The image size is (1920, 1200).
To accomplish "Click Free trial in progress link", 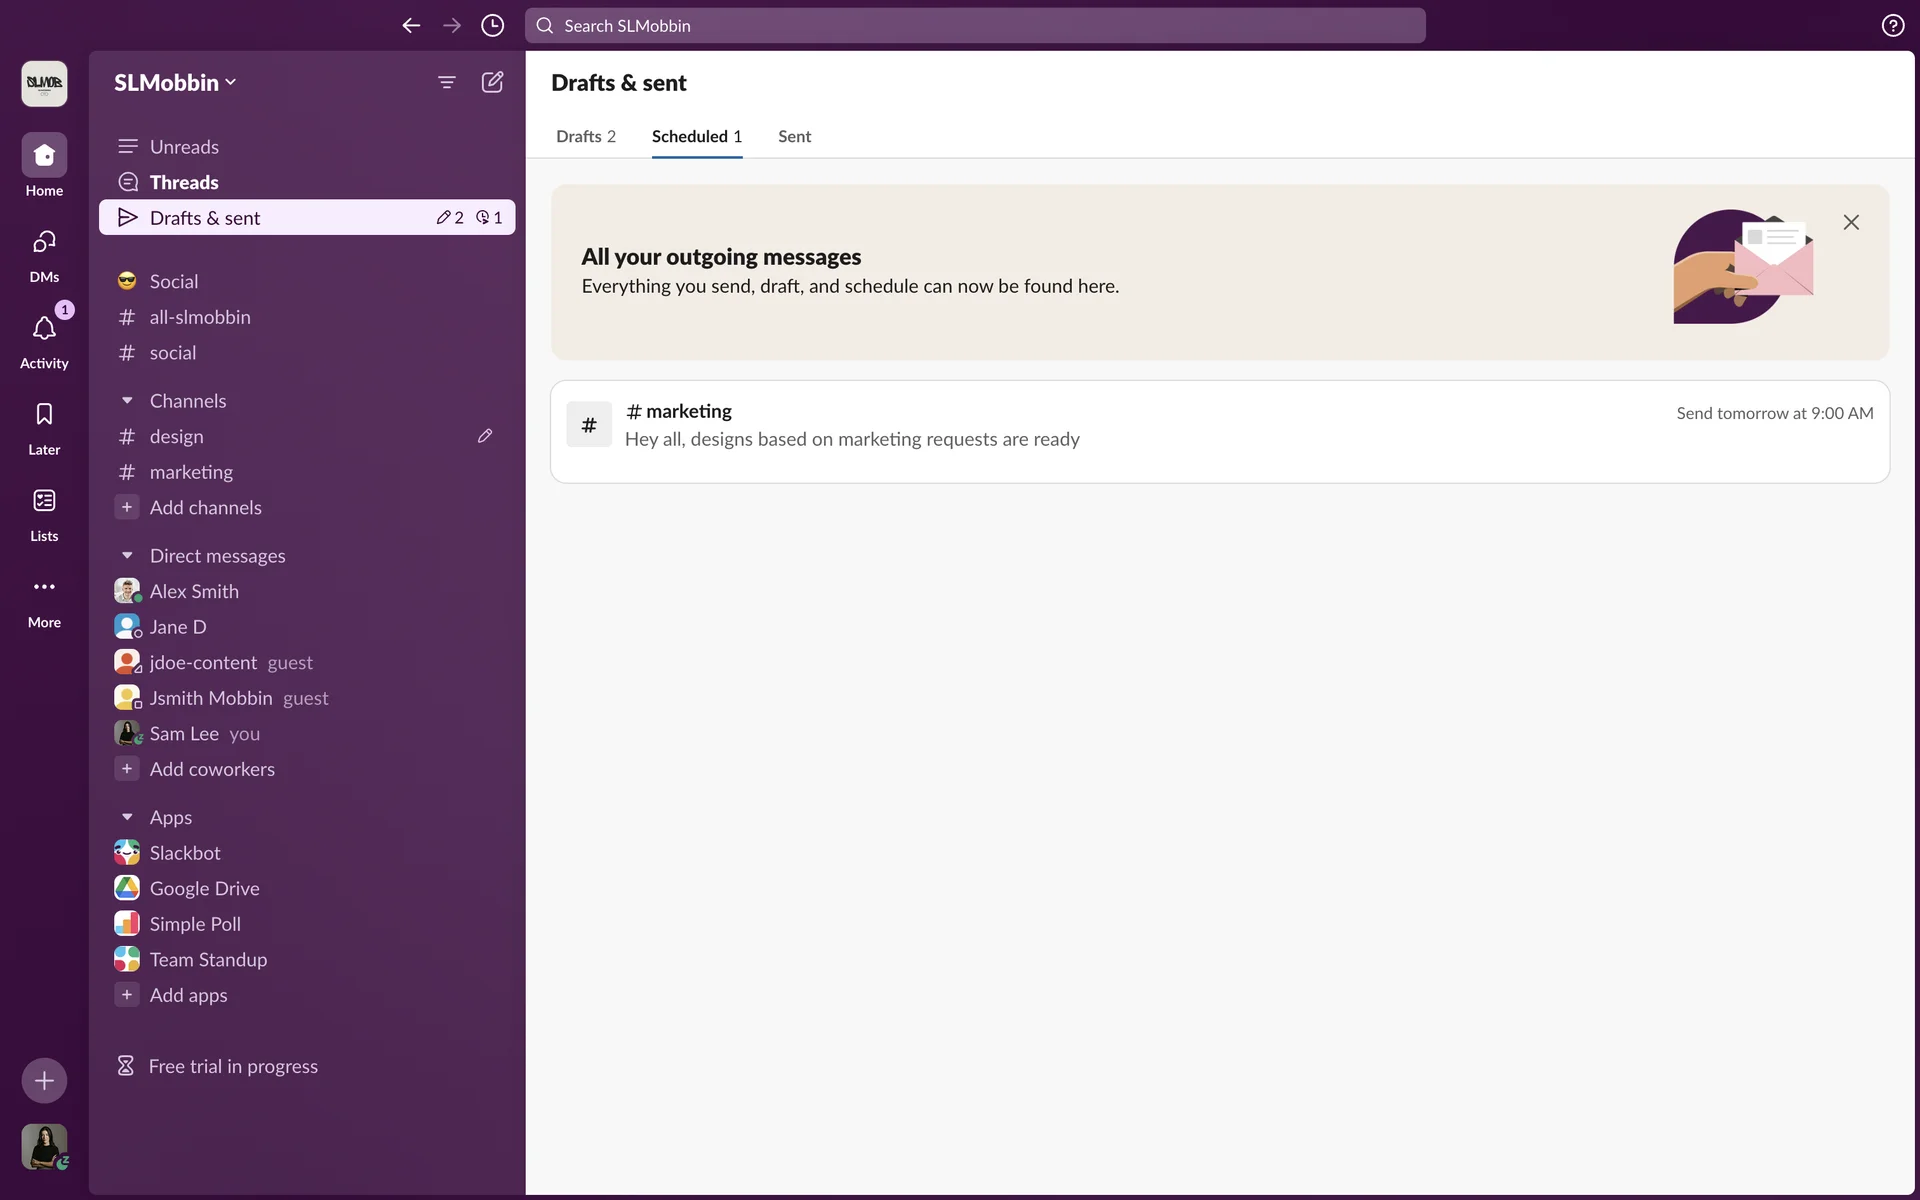I will (233, 1067).
